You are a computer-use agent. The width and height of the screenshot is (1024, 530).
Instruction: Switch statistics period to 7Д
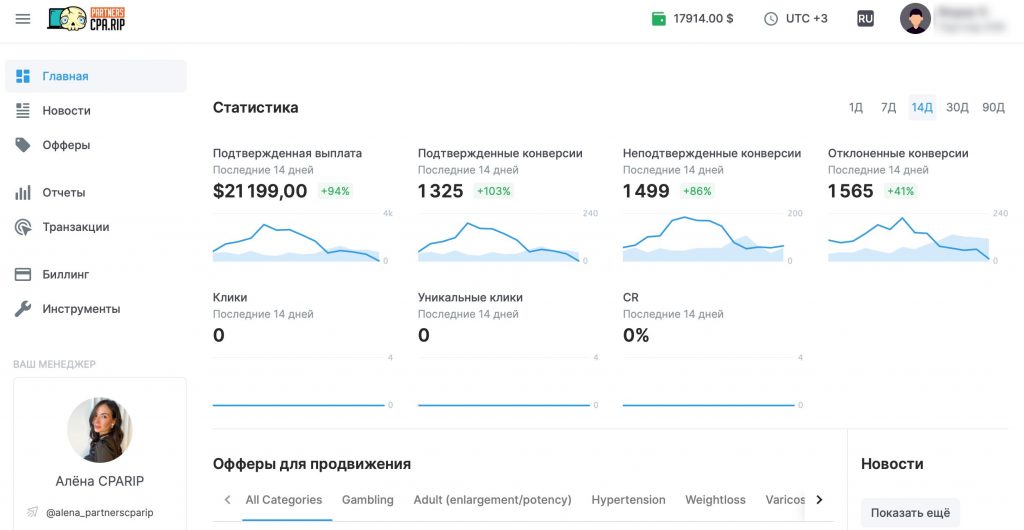pos(888,108)
